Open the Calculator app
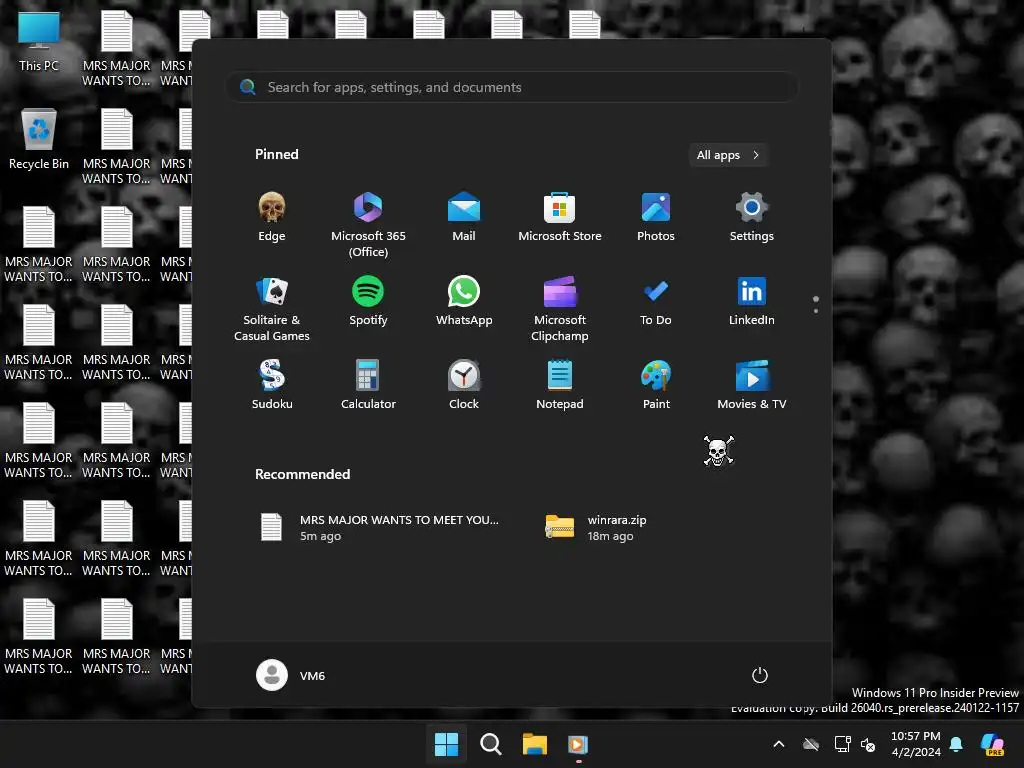Viewport: 1024px width, 768px height. (368, 385)
